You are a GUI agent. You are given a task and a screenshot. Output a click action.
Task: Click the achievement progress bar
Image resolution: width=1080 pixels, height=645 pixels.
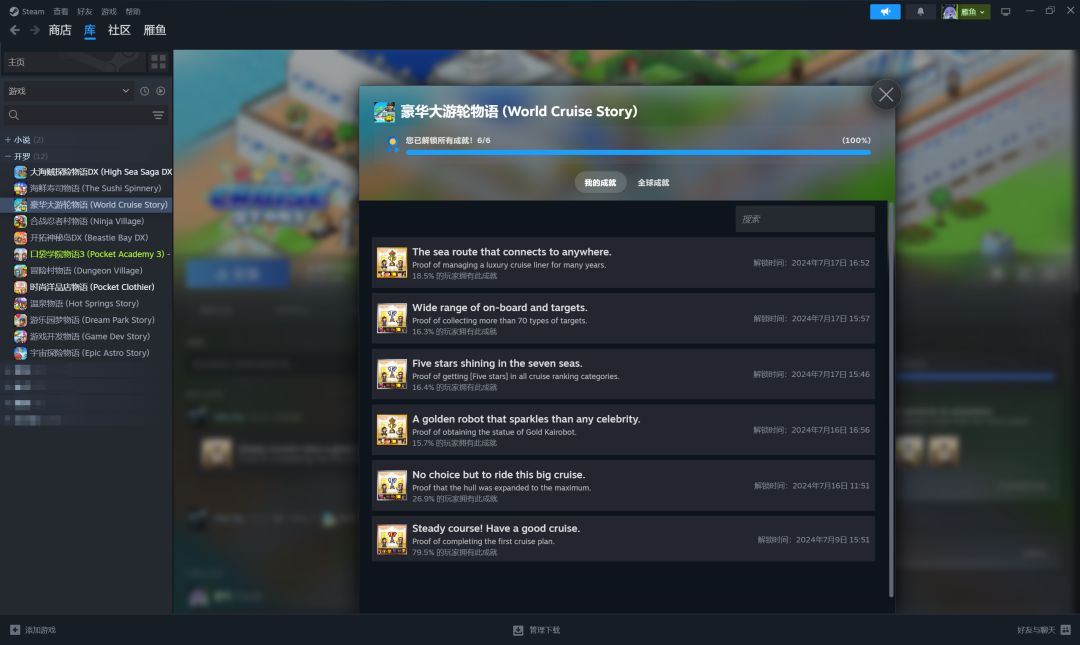coord(638,152)
